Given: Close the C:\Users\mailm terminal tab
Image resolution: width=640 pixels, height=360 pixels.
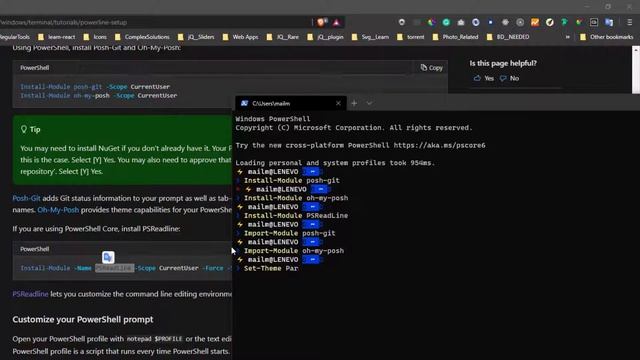Looking at the screenshot, I should click(x=338, y=103).
